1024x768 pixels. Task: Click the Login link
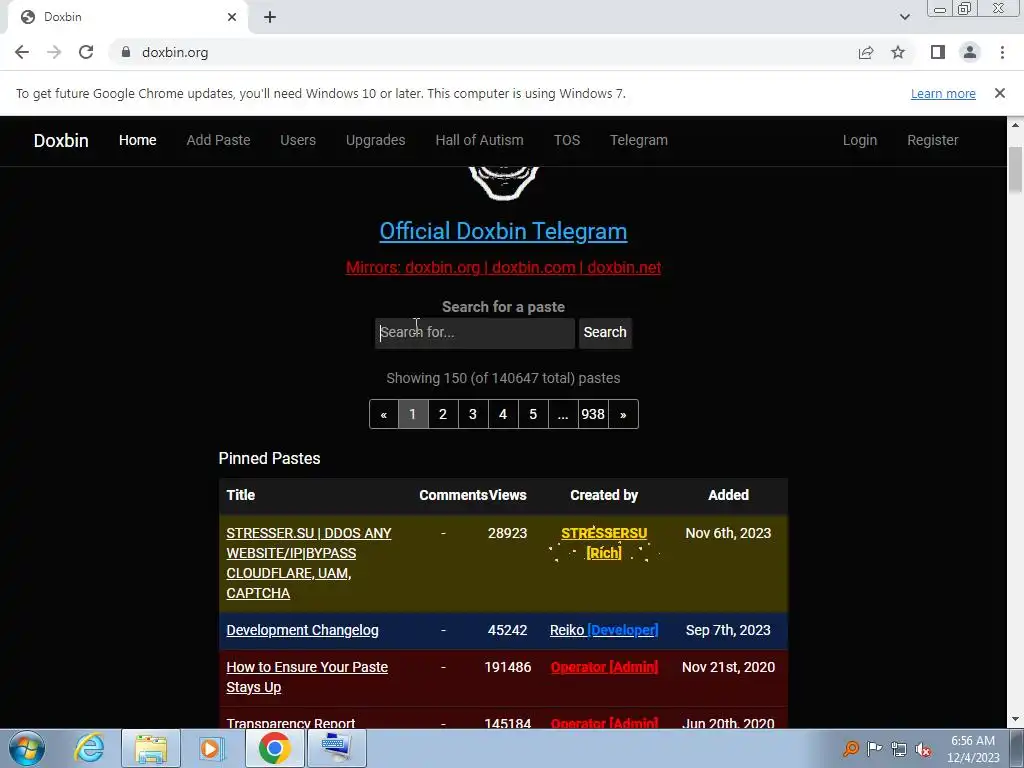(x=859, y=140)
